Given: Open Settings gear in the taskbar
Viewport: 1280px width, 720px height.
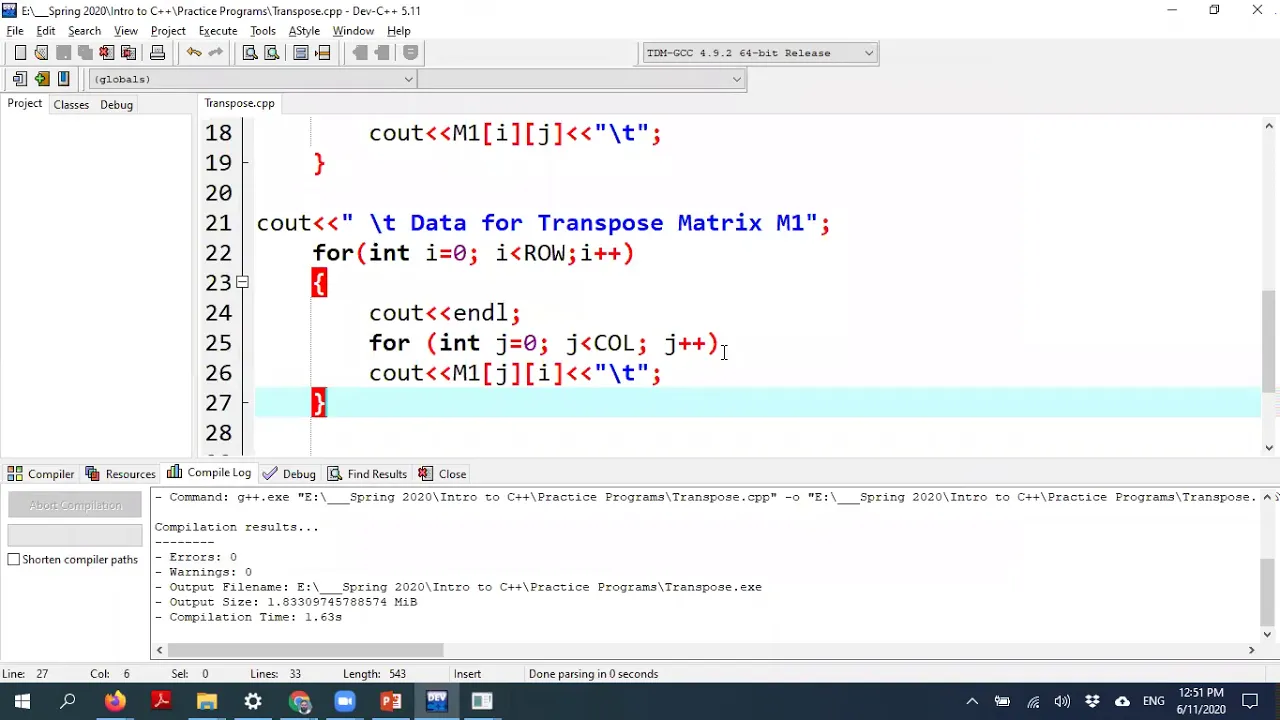Looking at the screenshot, I should 253,701.
